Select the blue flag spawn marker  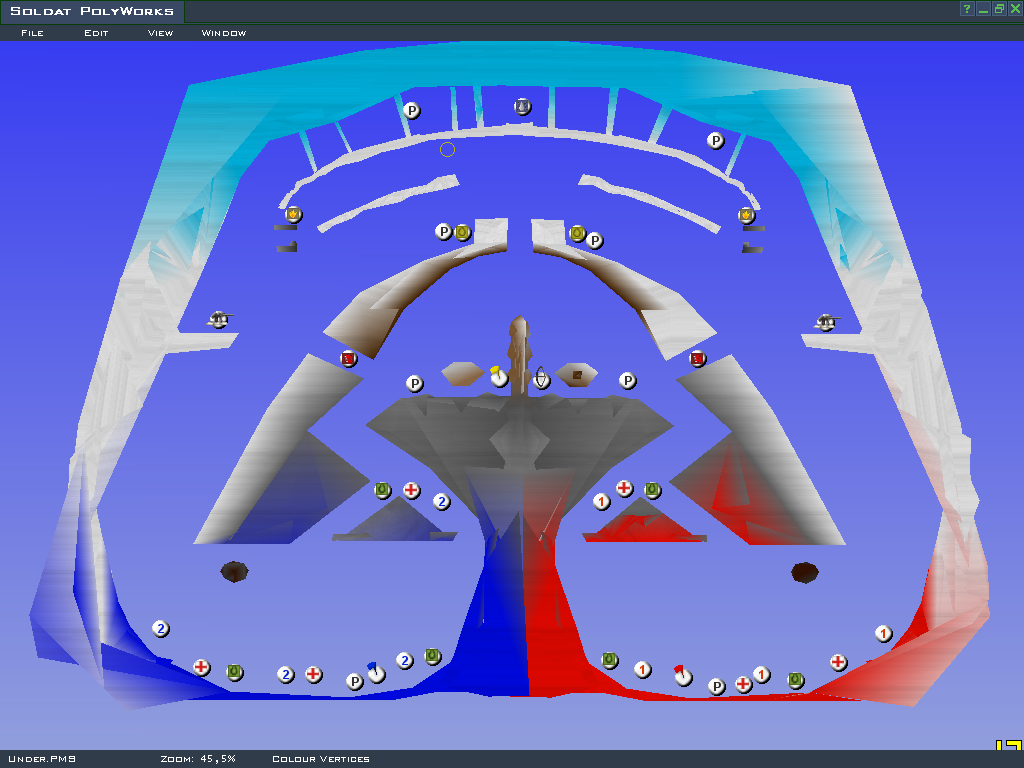click(375, 673)
